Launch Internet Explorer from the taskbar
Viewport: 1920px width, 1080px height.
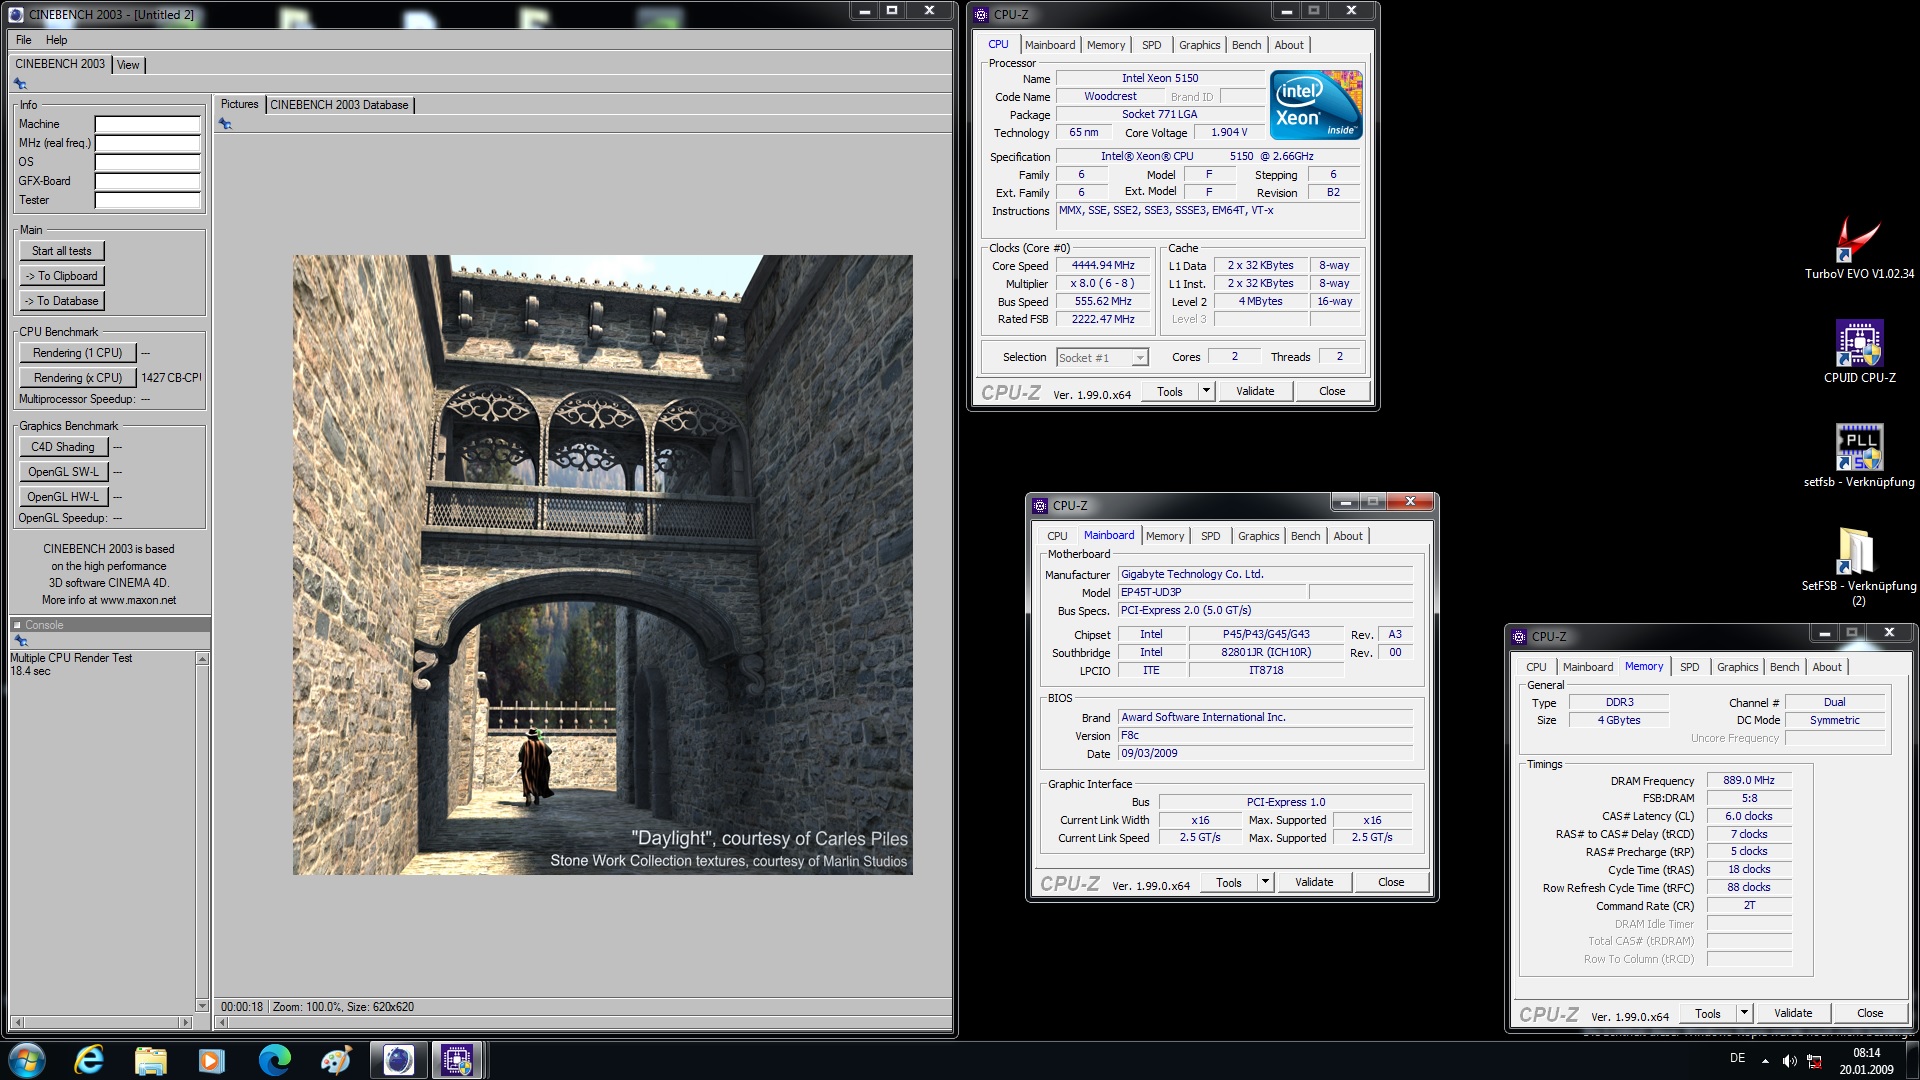pyautogui.click(x=89, y=1060)
